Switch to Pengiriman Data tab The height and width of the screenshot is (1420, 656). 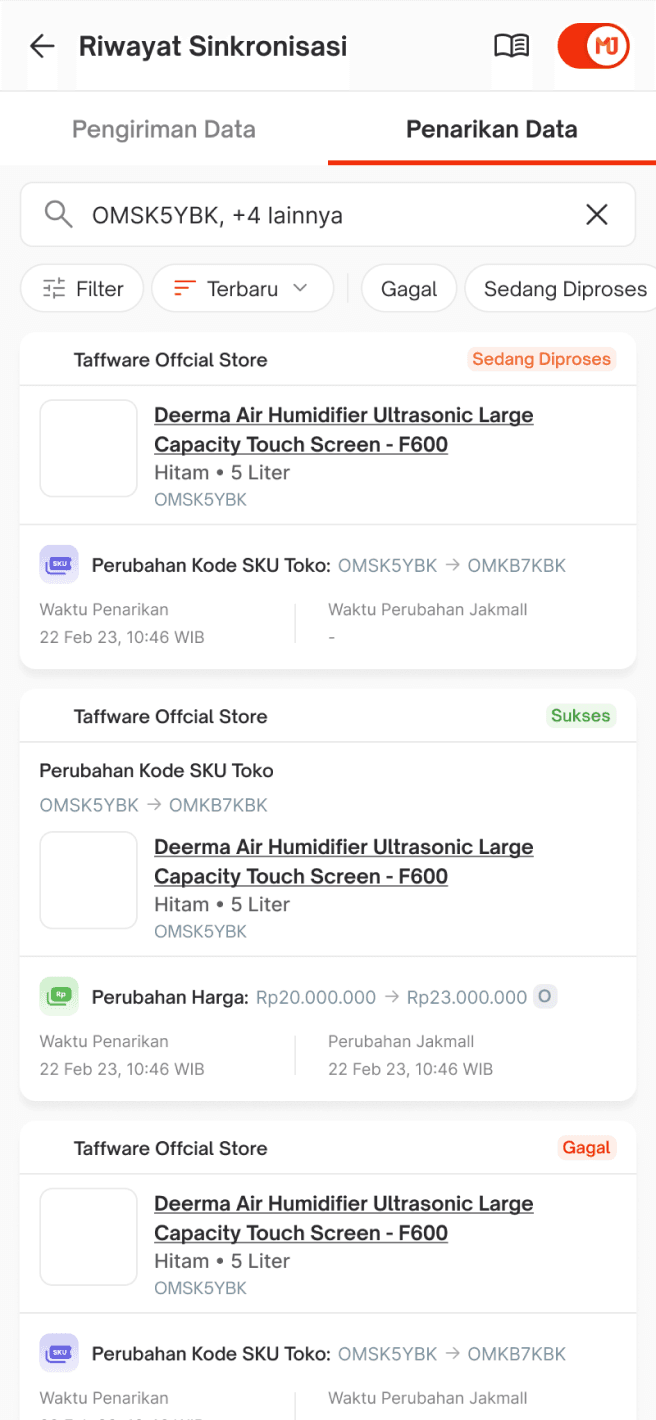tap(164, 129)
